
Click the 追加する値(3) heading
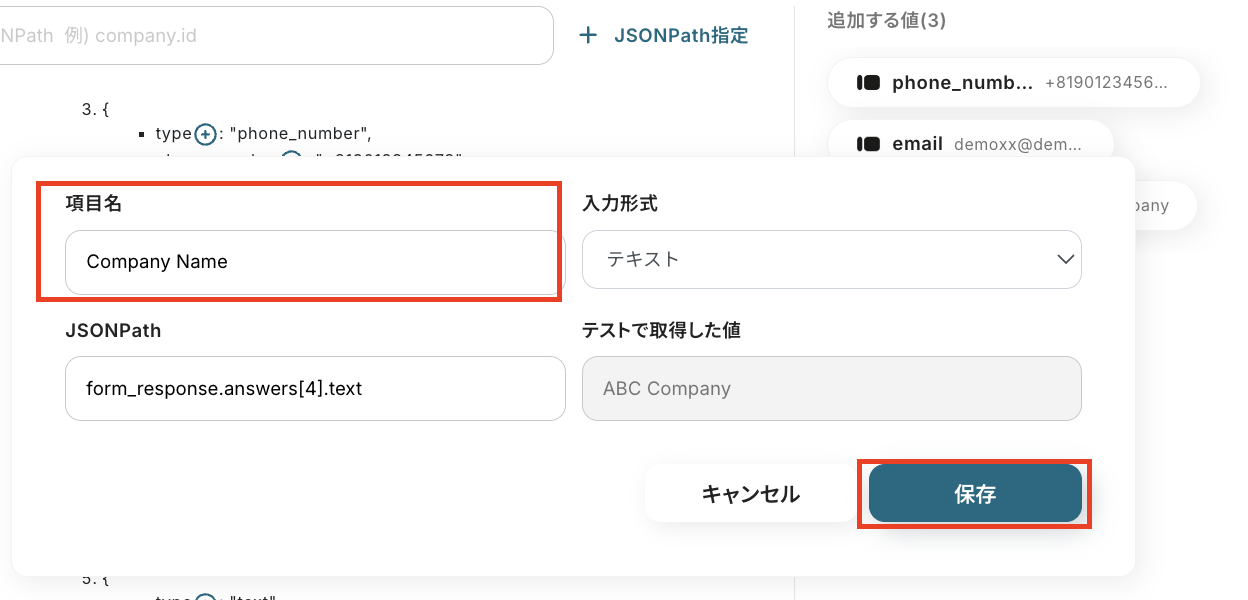tap(886, 20)
